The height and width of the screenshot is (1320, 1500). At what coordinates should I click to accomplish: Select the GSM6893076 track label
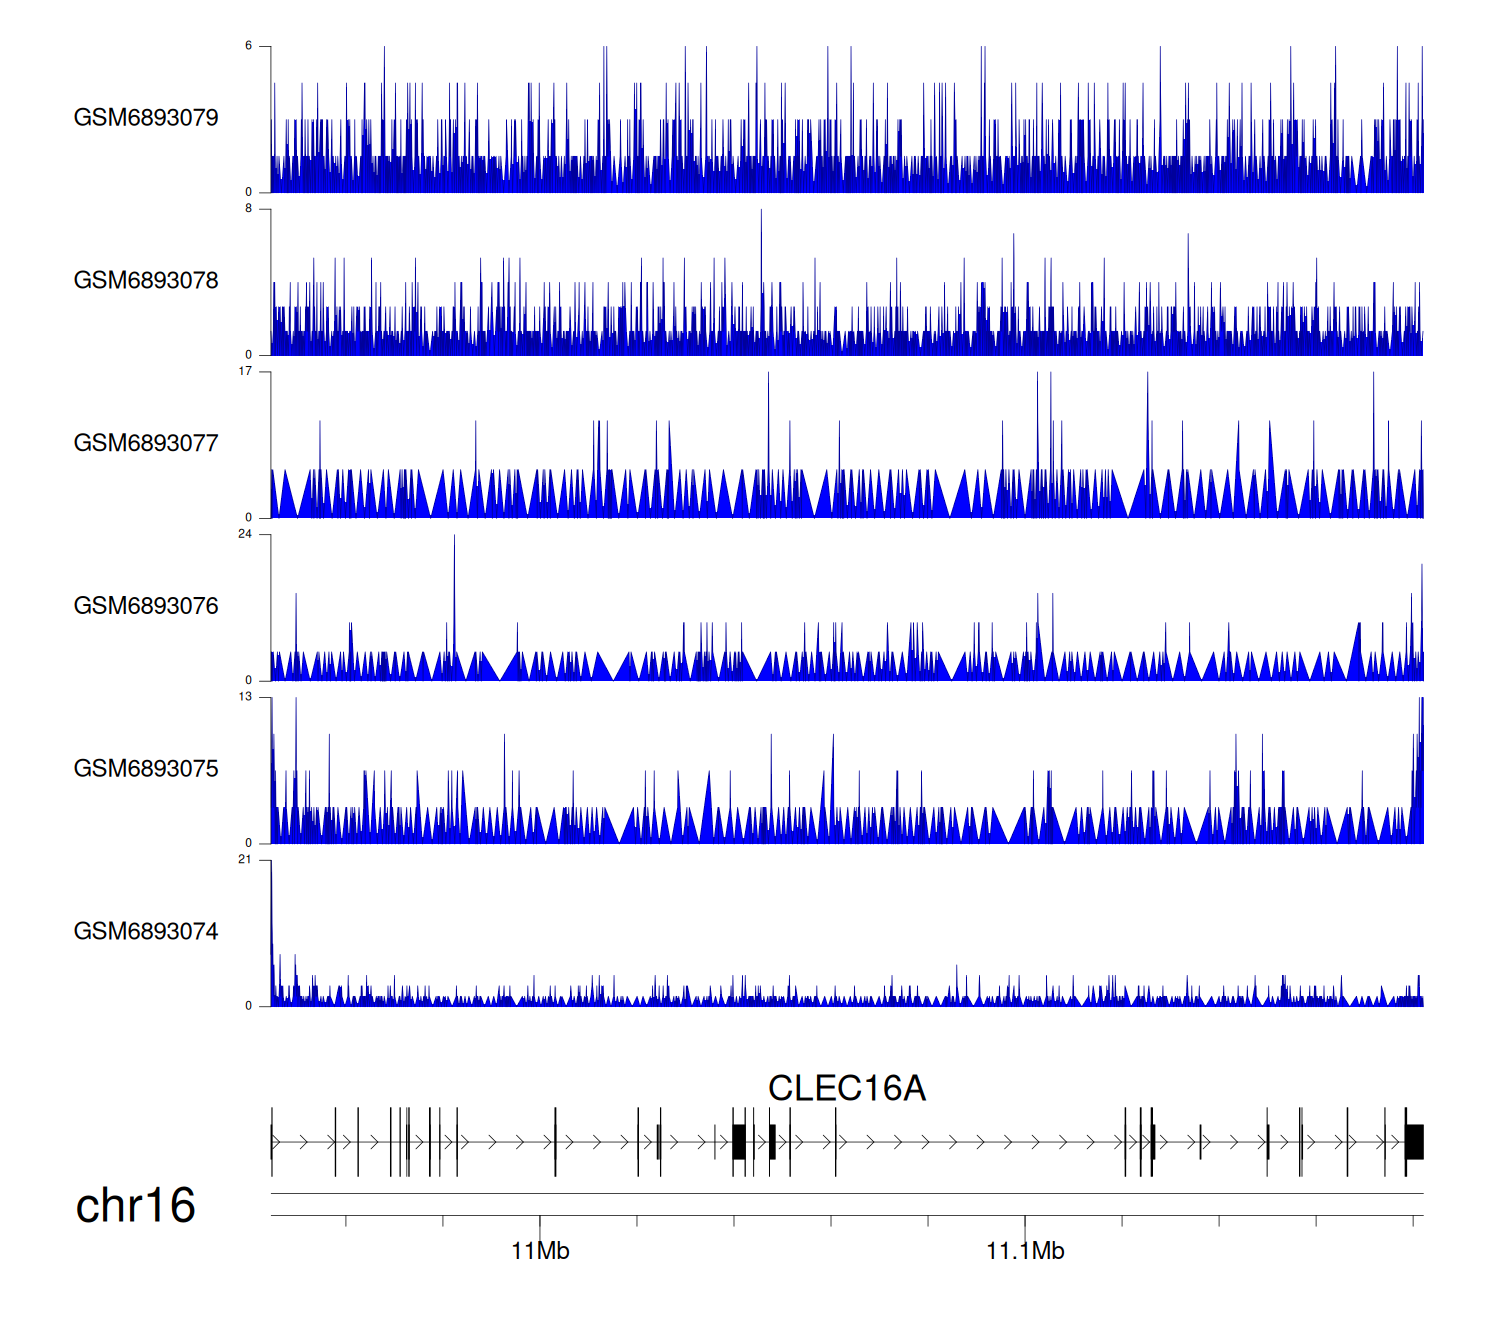coord(146,606)
